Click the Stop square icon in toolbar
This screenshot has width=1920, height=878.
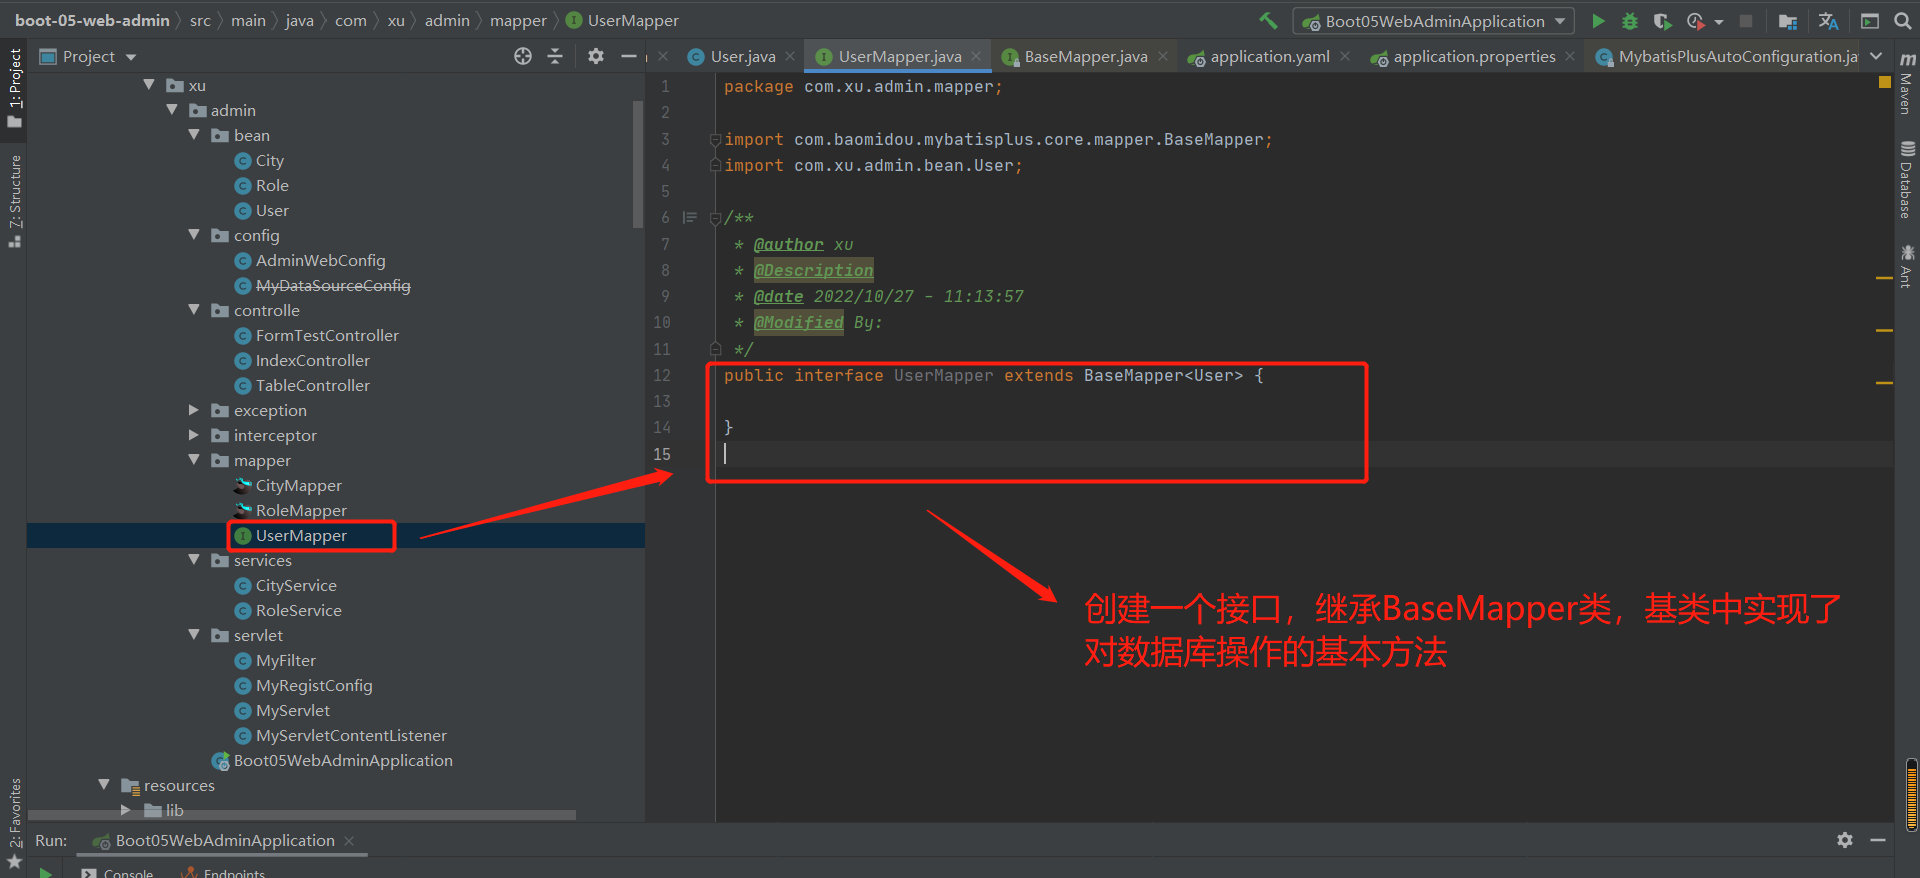1746,21
